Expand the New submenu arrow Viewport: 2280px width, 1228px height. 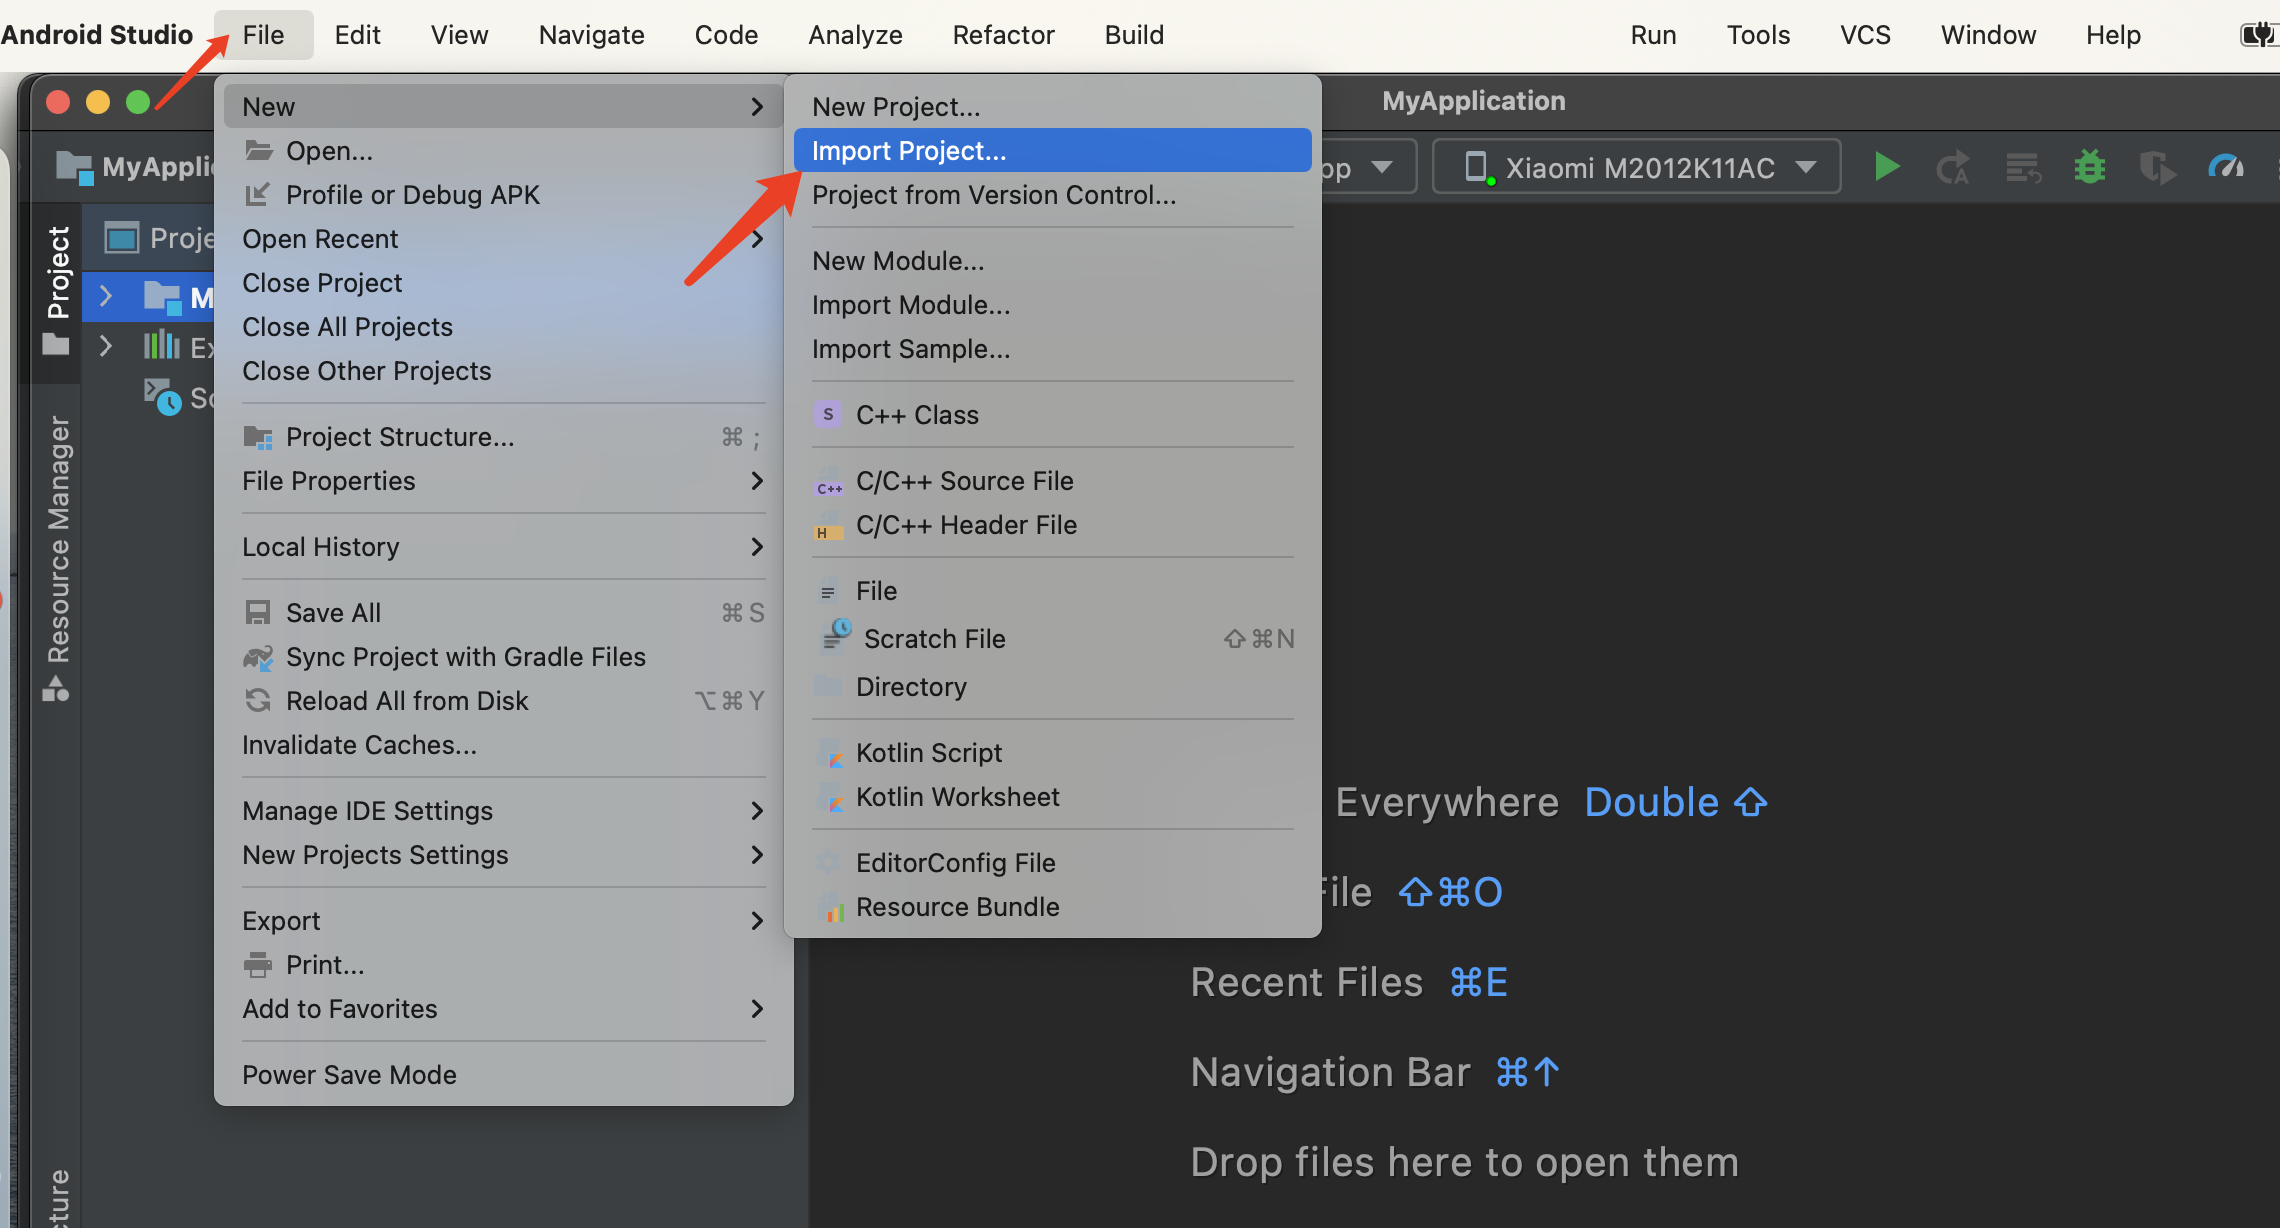click(757, 106)
